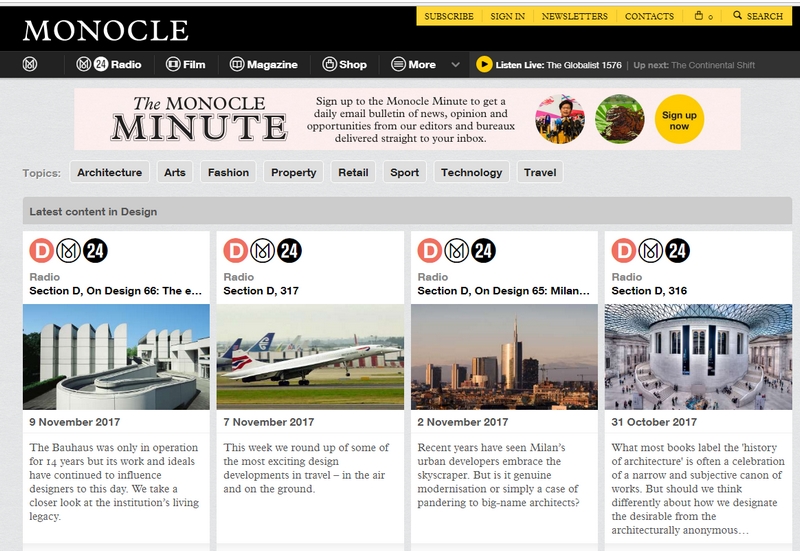
Task: Open the British Museum court thumbnail
Action: click(x=698, y=357)
